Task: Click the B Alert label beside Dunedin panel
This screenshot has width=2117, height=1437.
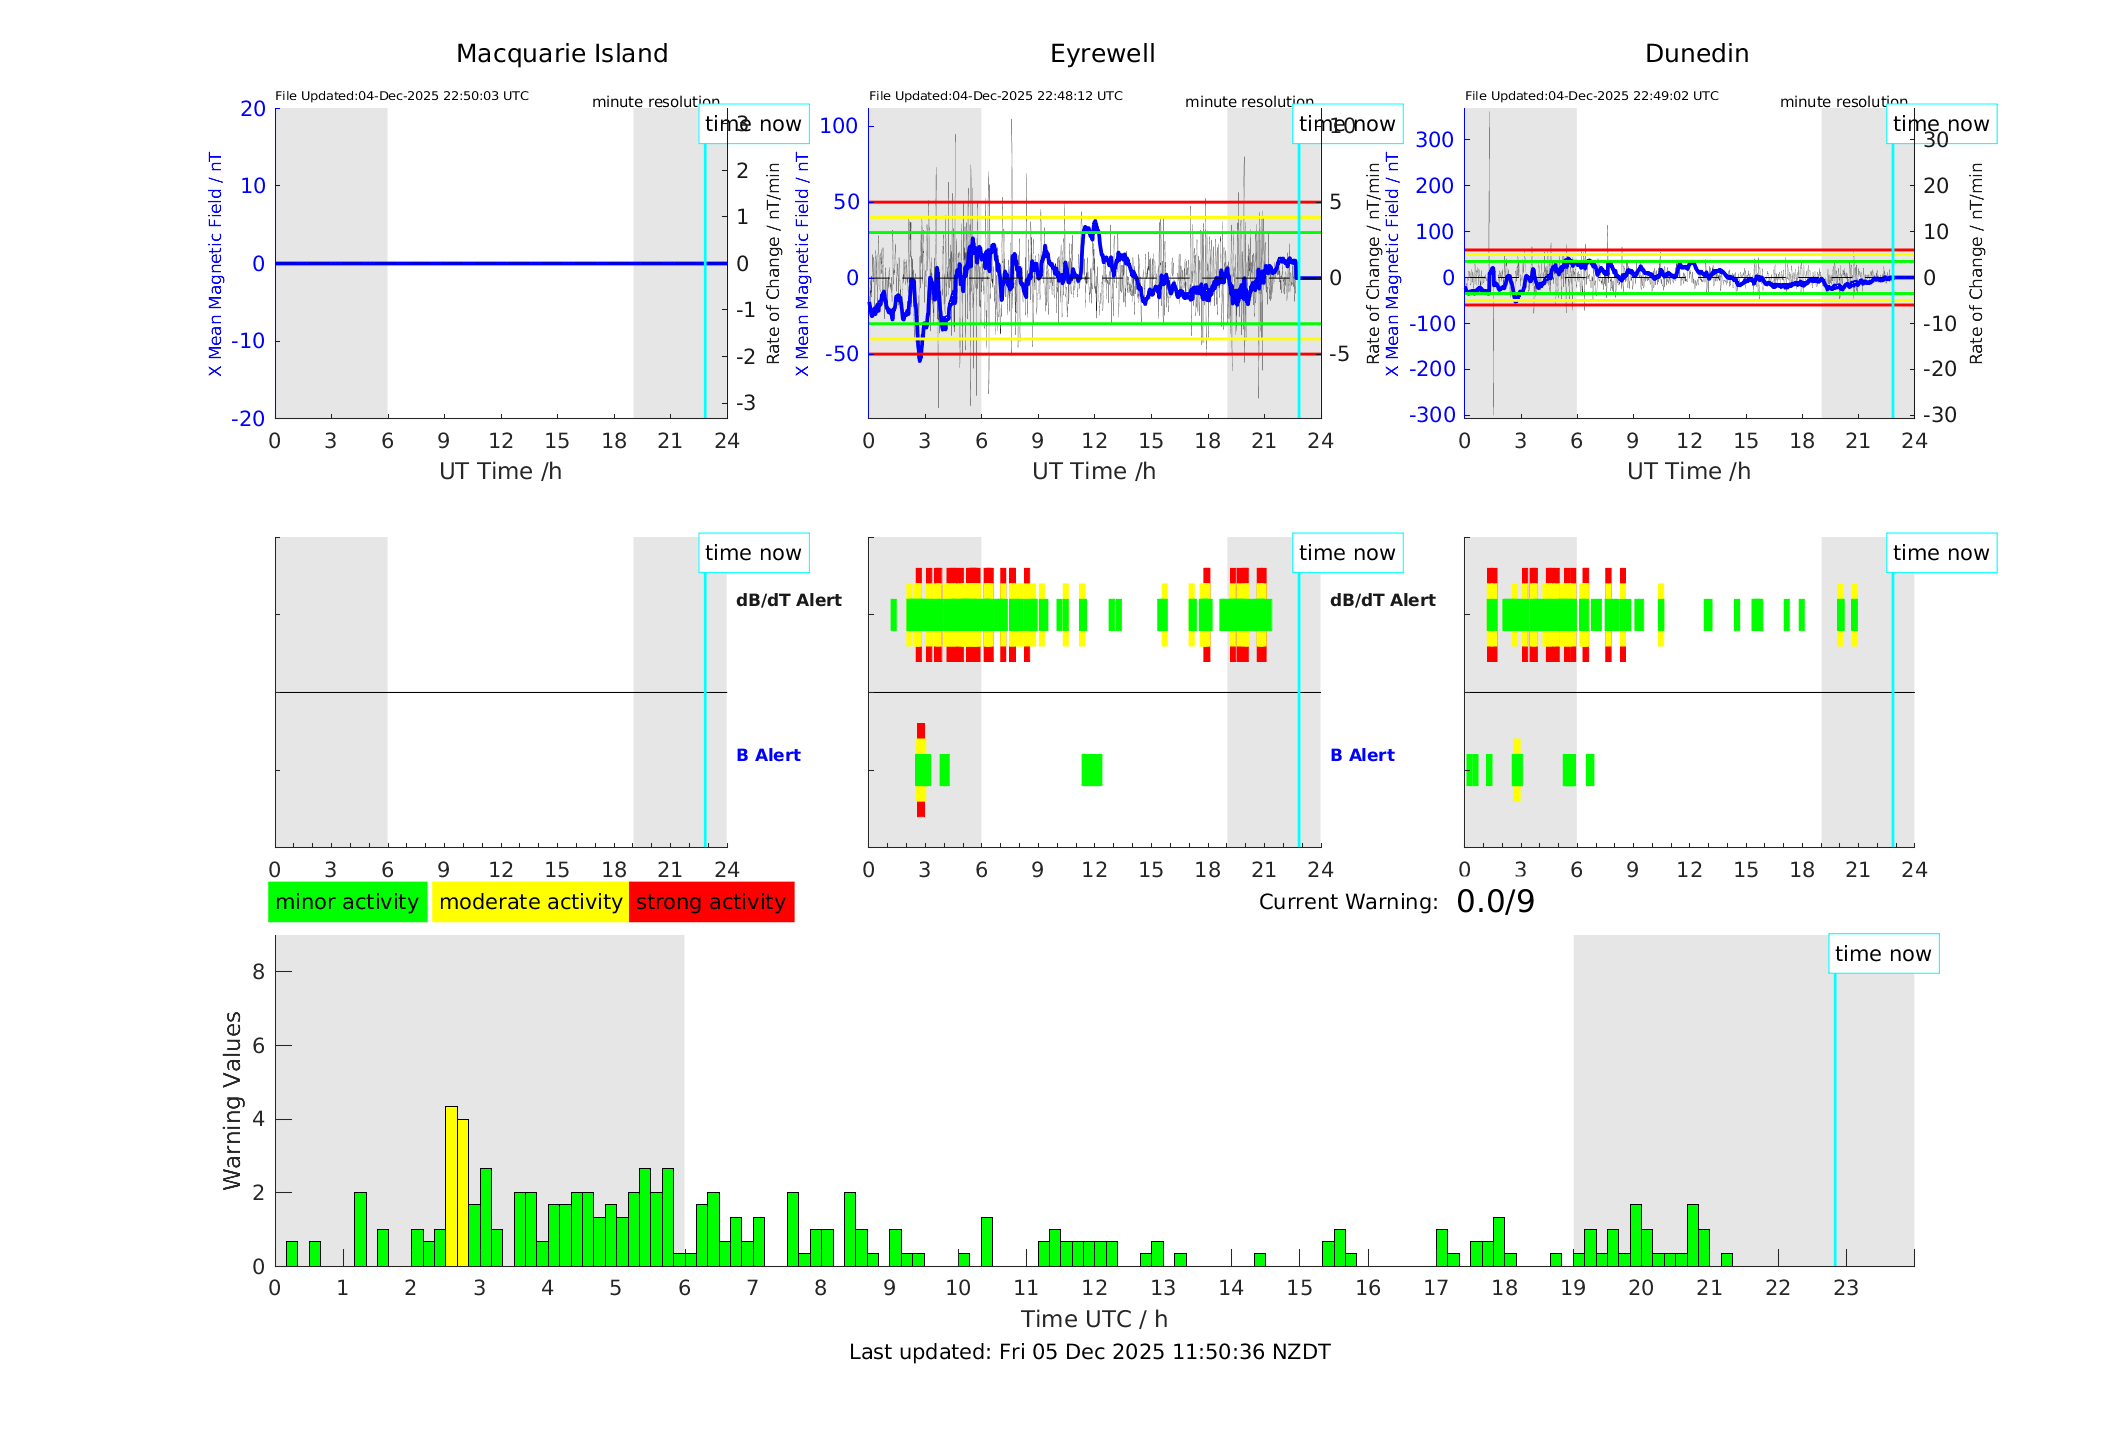Action: click(x=1362, y=755)
